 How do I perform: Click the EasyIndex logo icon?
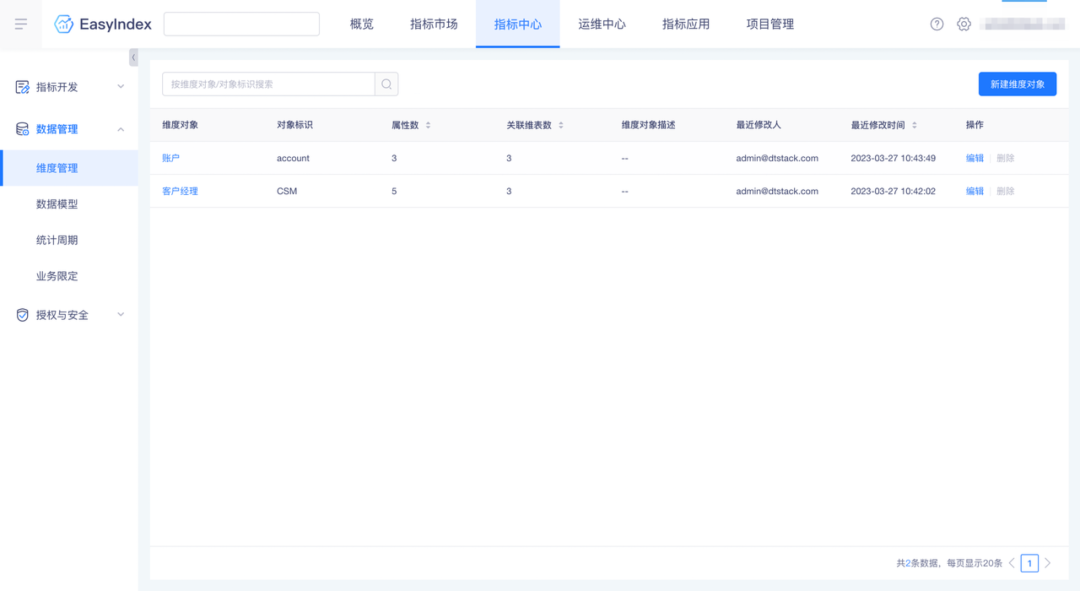64,24
